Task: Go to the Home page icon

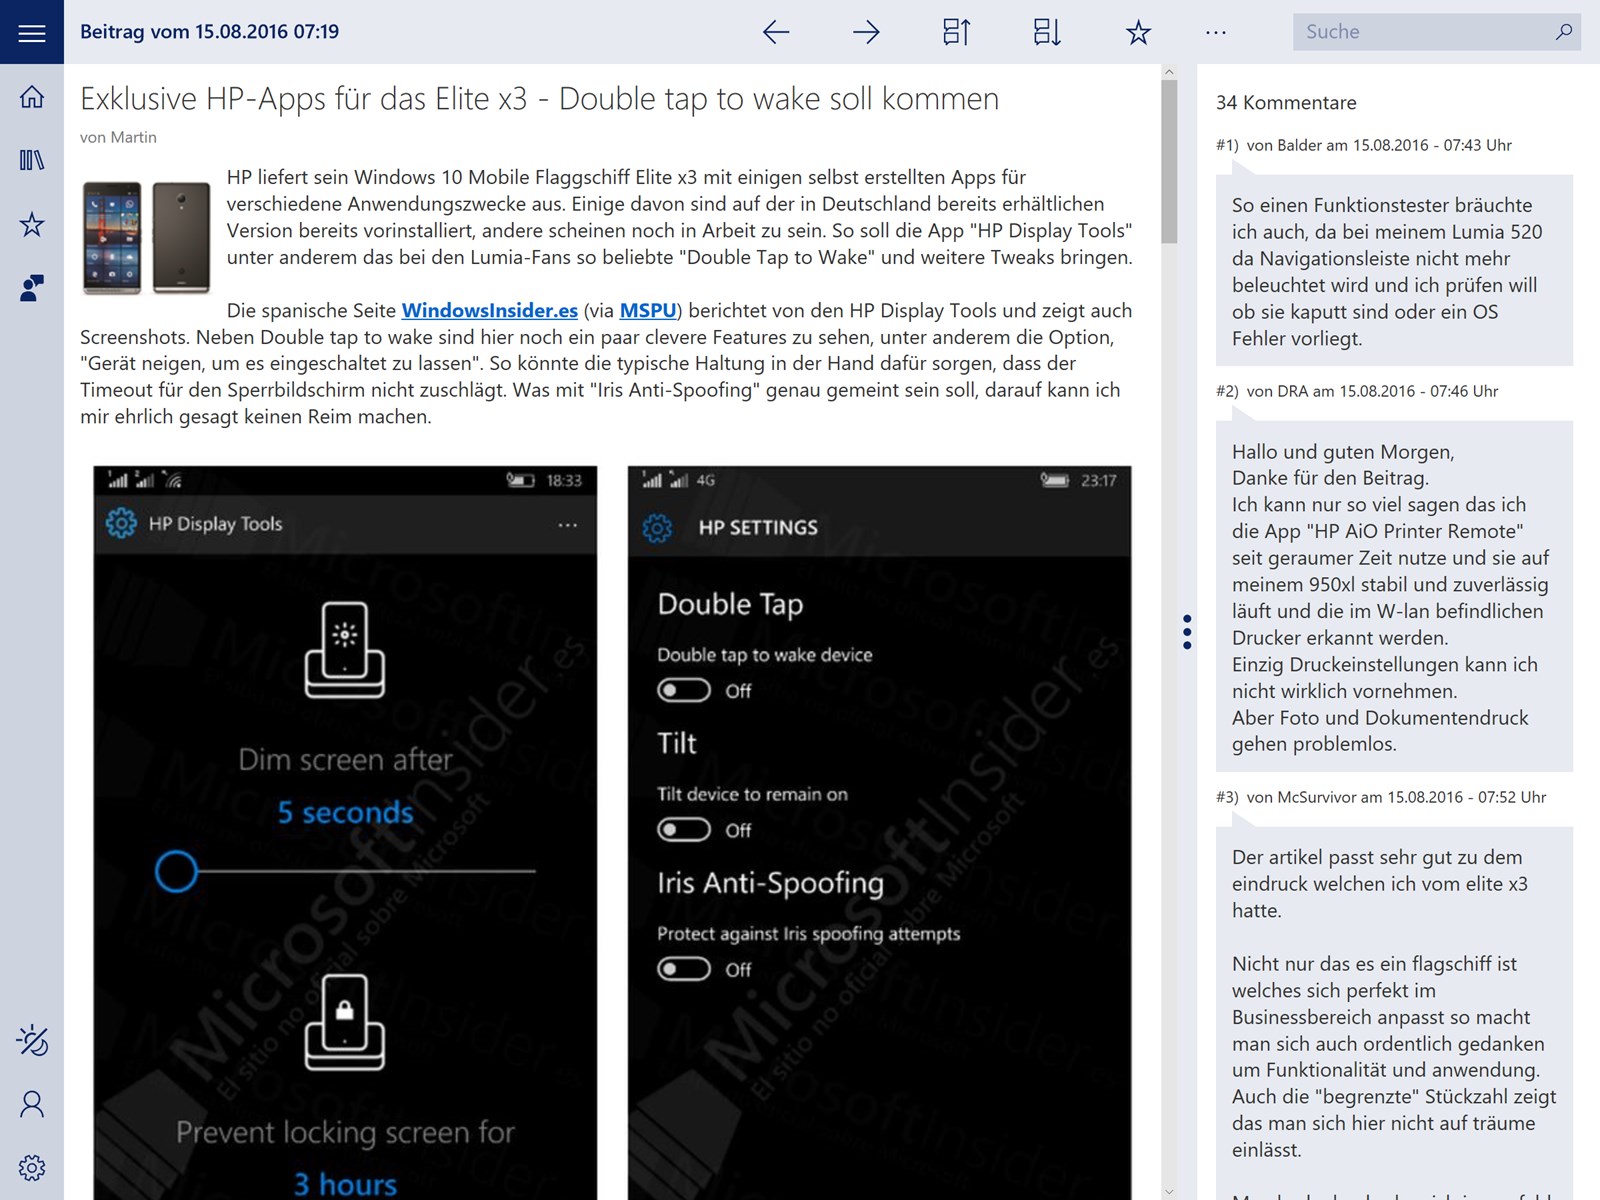Action: tap(32, 96)
